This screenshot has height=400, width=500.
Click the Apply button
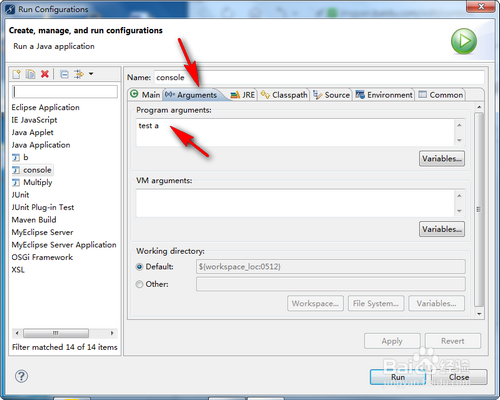click(x=392, y=341)
